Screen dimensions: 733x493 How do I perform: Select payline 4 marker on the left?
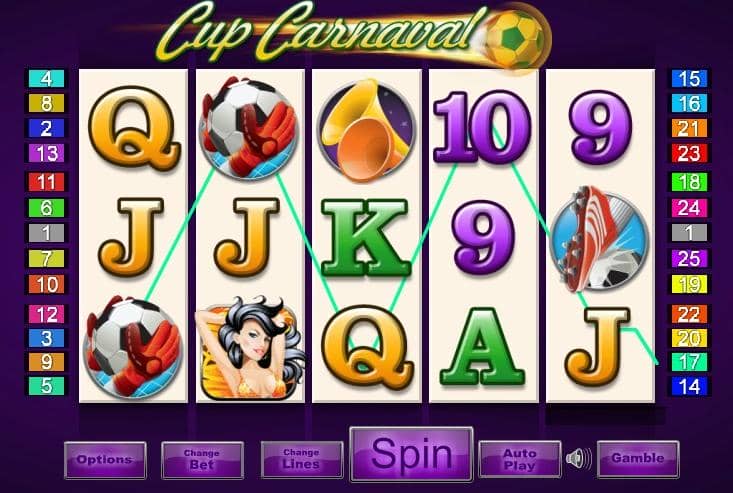(x=46, y=79)
